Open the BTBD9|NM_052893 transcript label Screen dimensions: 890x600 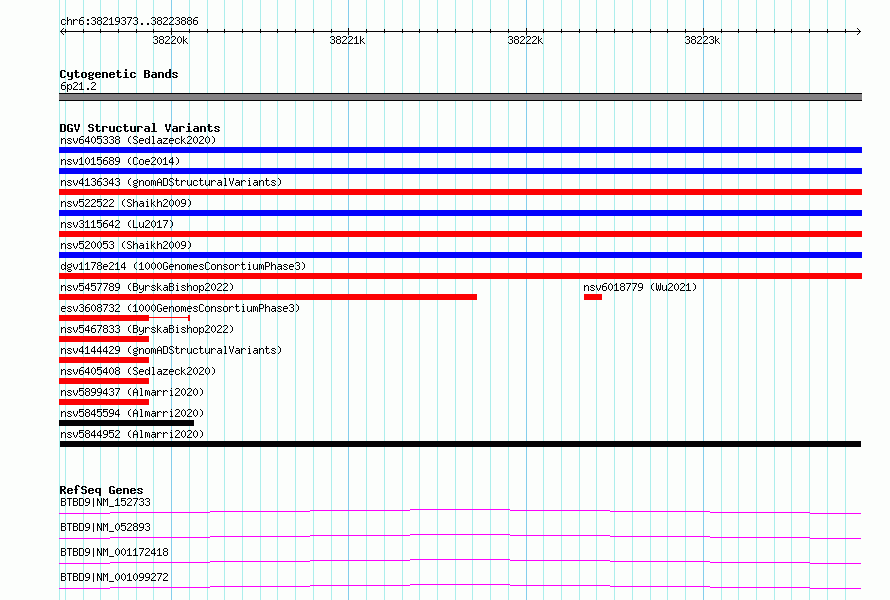coord(105,527)
